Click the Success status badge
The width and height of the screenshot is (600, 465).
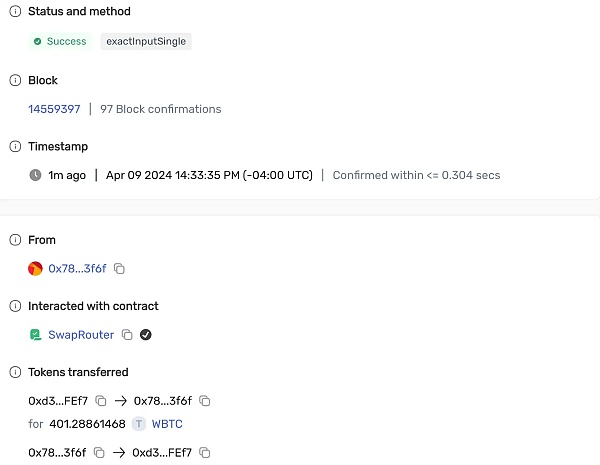[x=60, y=42]
